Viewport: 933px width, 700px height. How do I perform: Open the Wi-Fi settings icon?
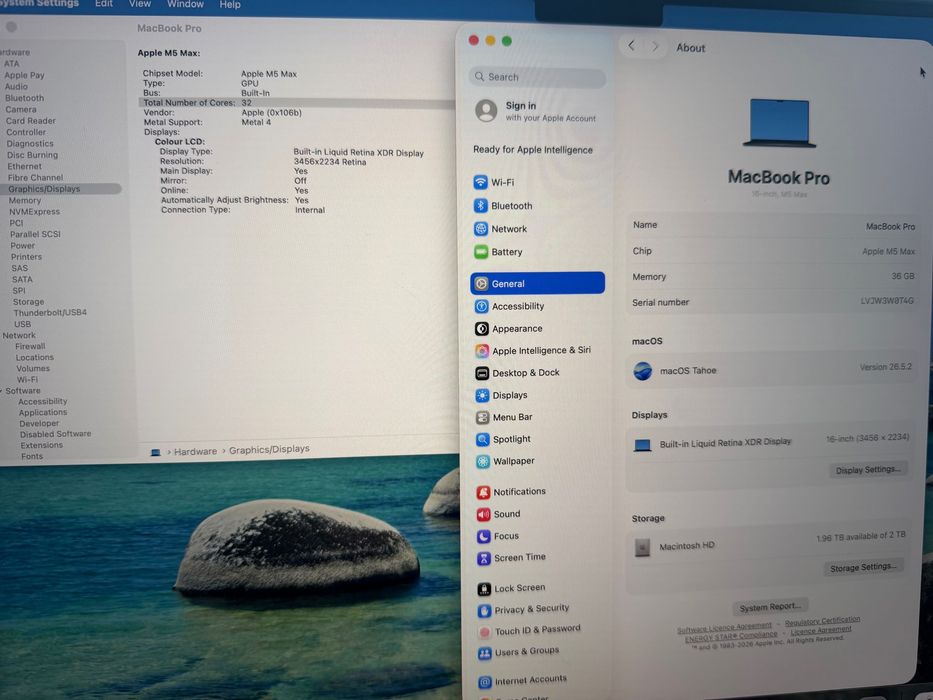click(480, 182)
